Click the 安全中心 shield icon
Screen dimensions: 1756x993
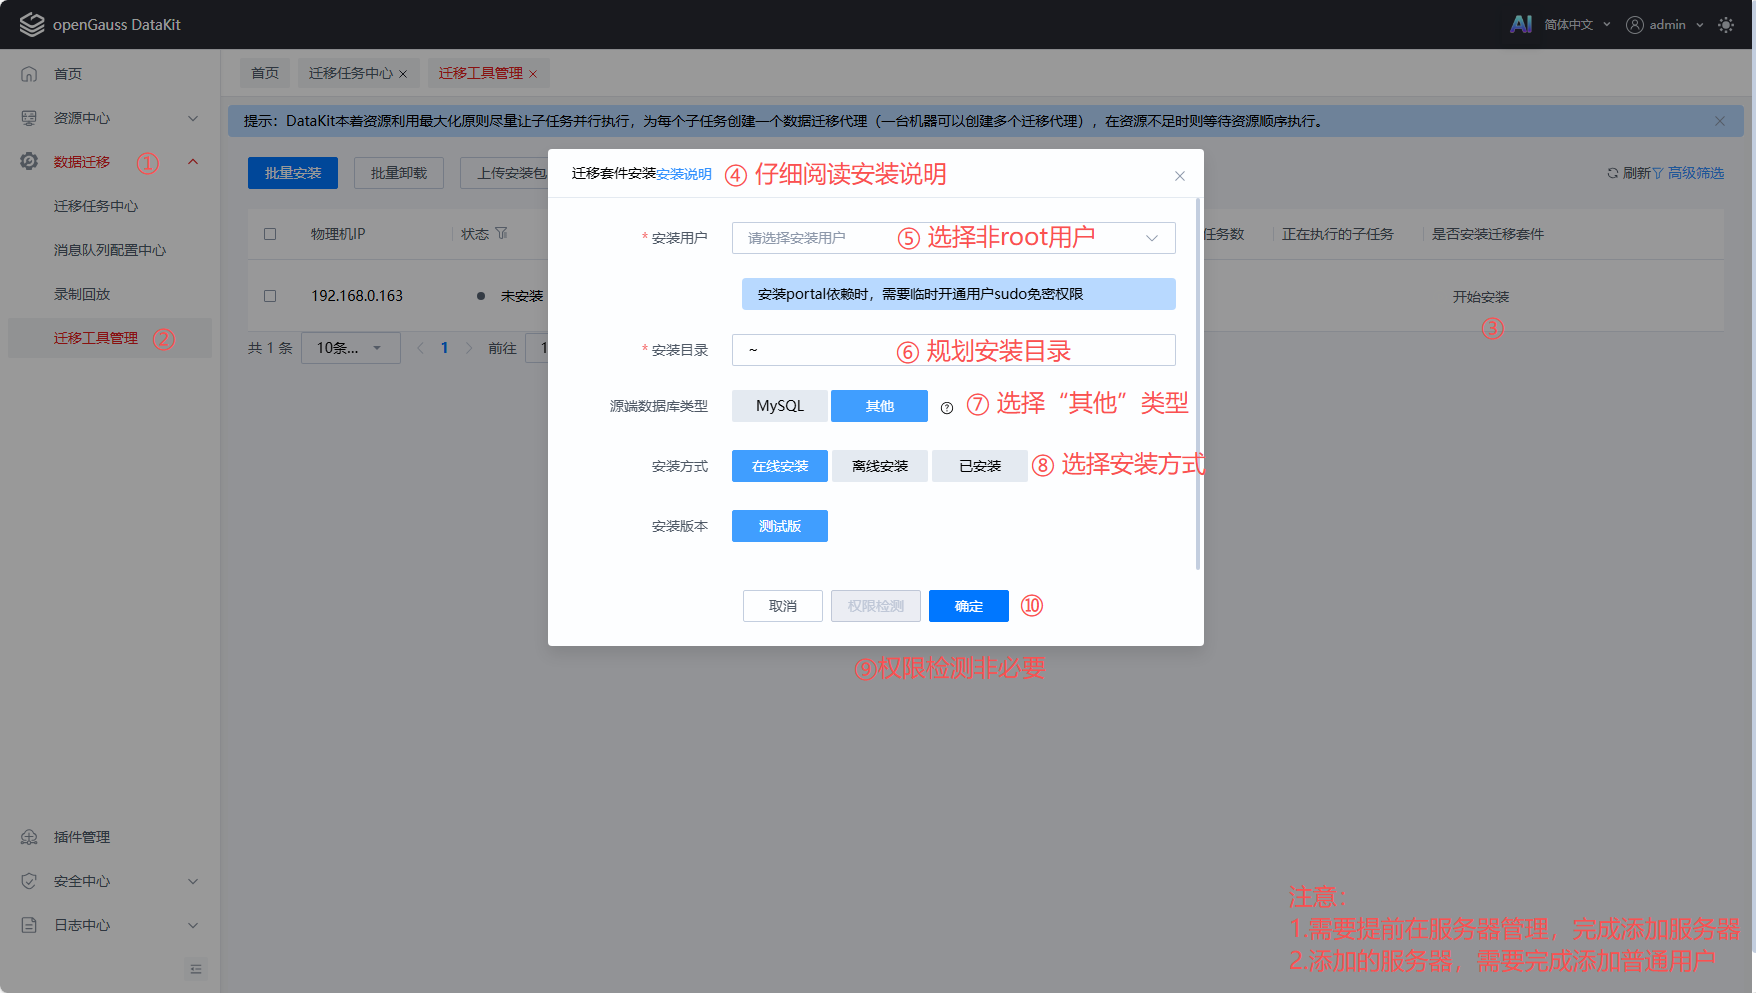point(29,881)
